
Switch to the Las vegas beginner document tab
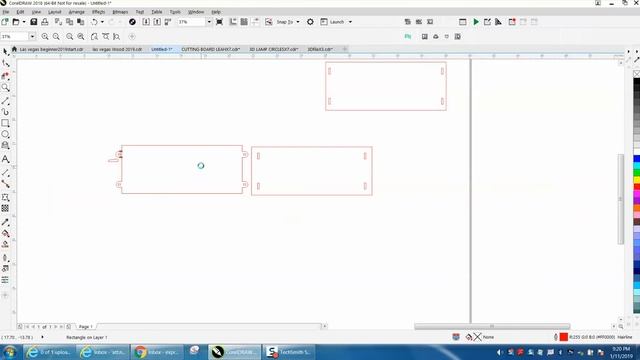[51, 49]
